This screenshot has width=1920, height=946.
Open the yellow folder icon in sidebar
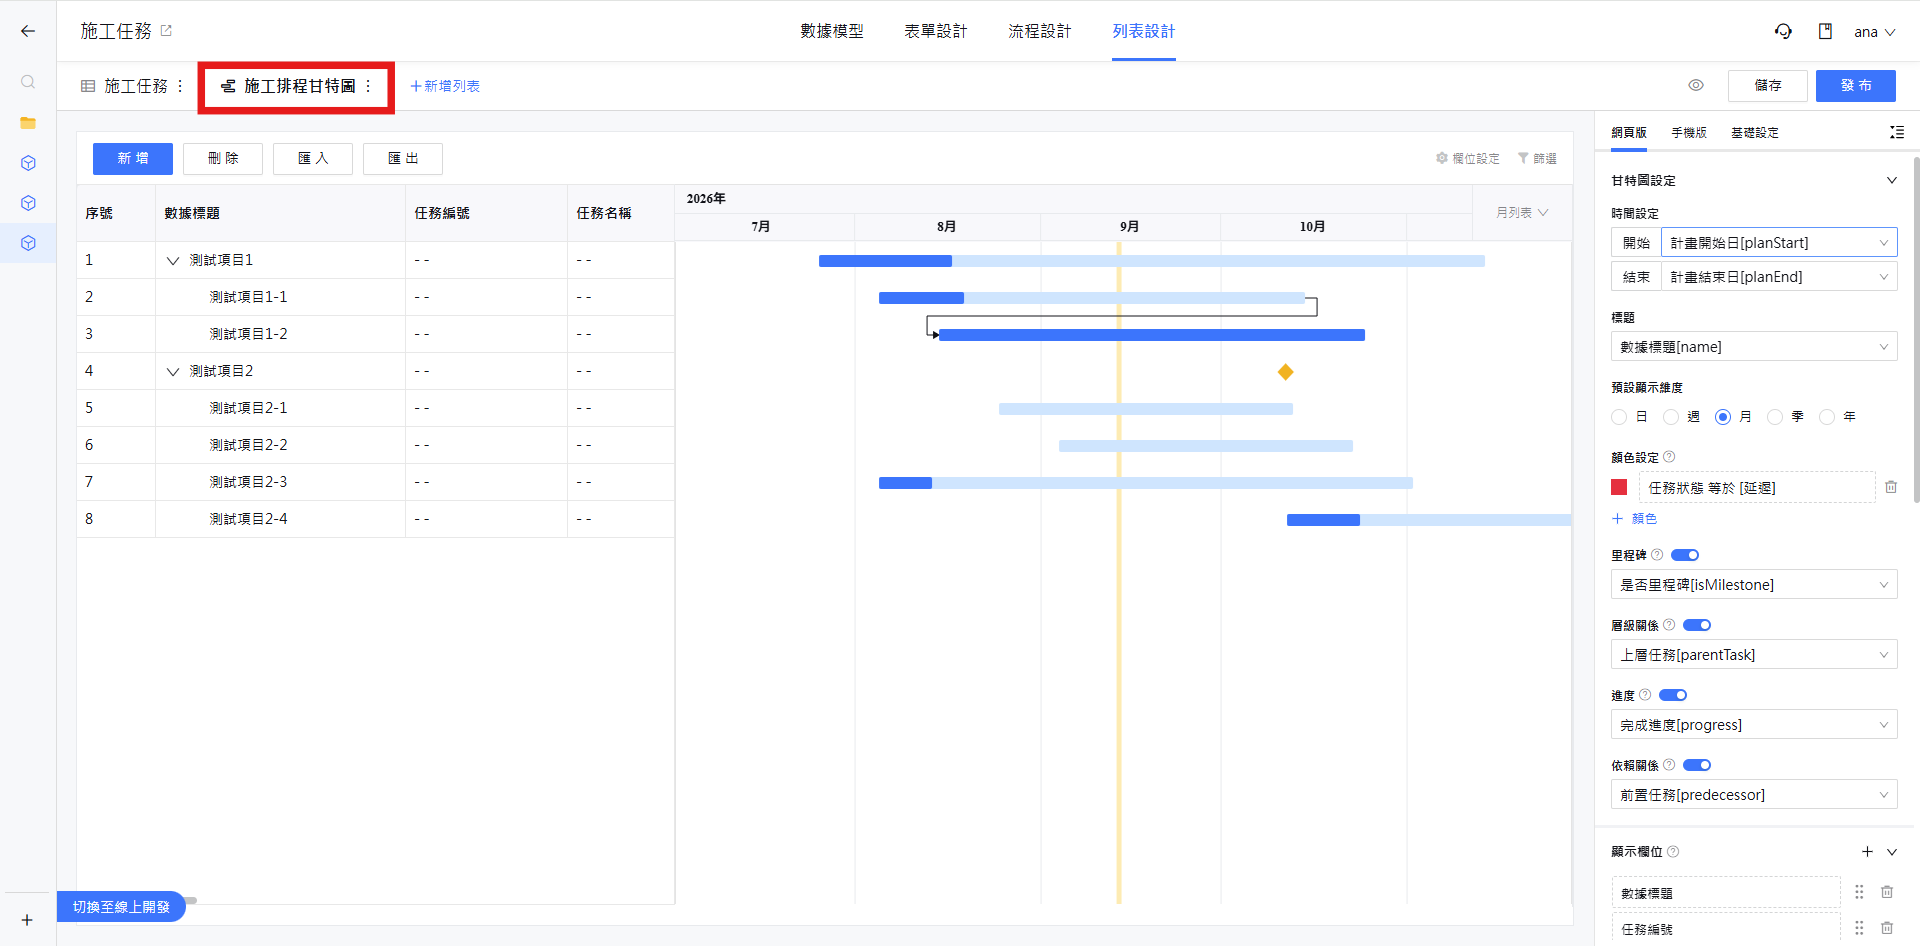pyautogui.click(x=28, y=123)
